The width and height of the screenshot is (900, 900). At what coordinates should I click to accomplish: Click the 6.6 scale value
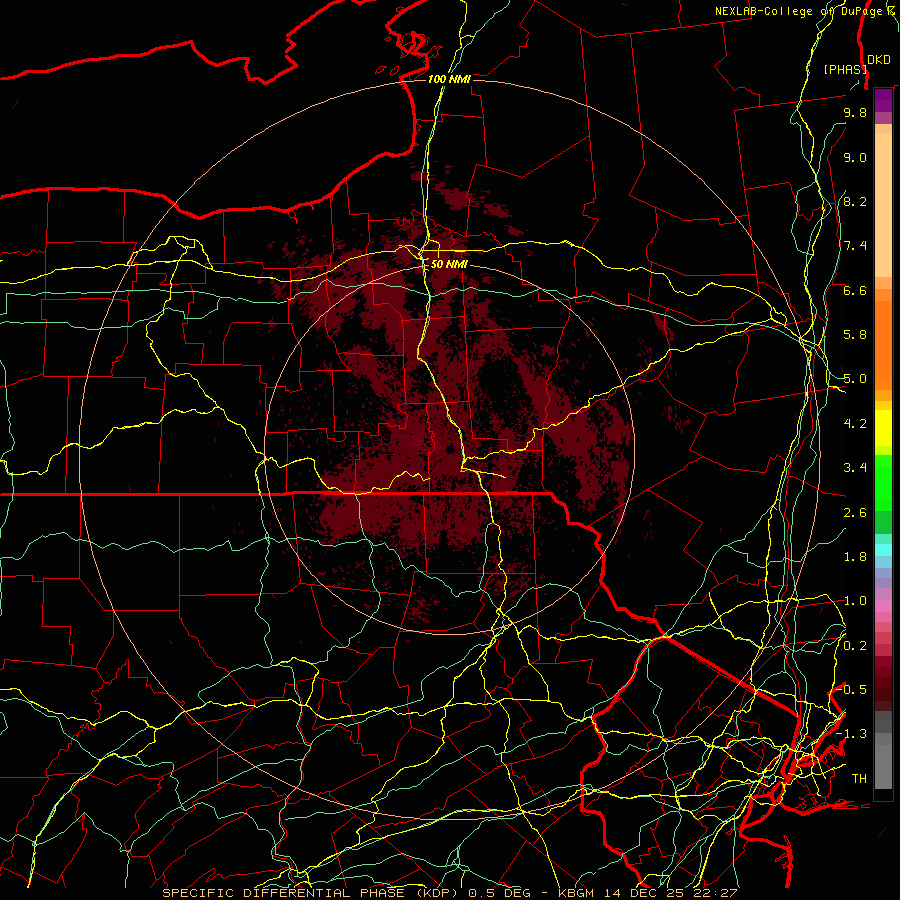[855, 290]
